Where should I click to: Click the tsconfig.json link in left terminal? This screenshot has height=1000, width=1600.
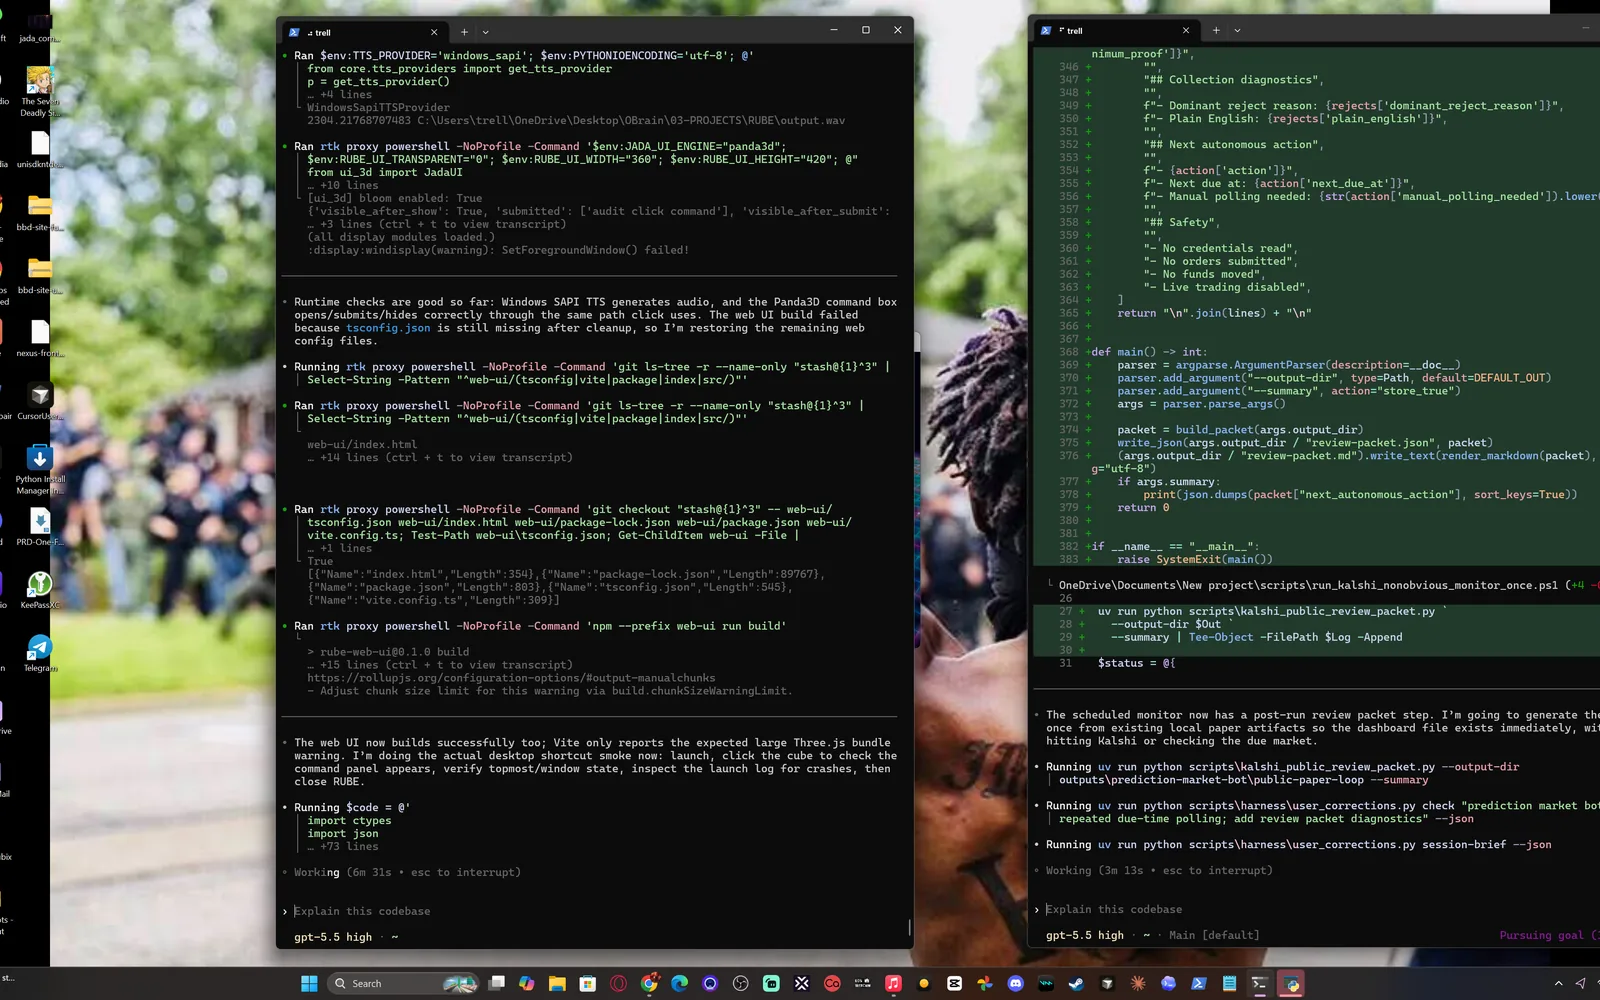pos(388,328)
